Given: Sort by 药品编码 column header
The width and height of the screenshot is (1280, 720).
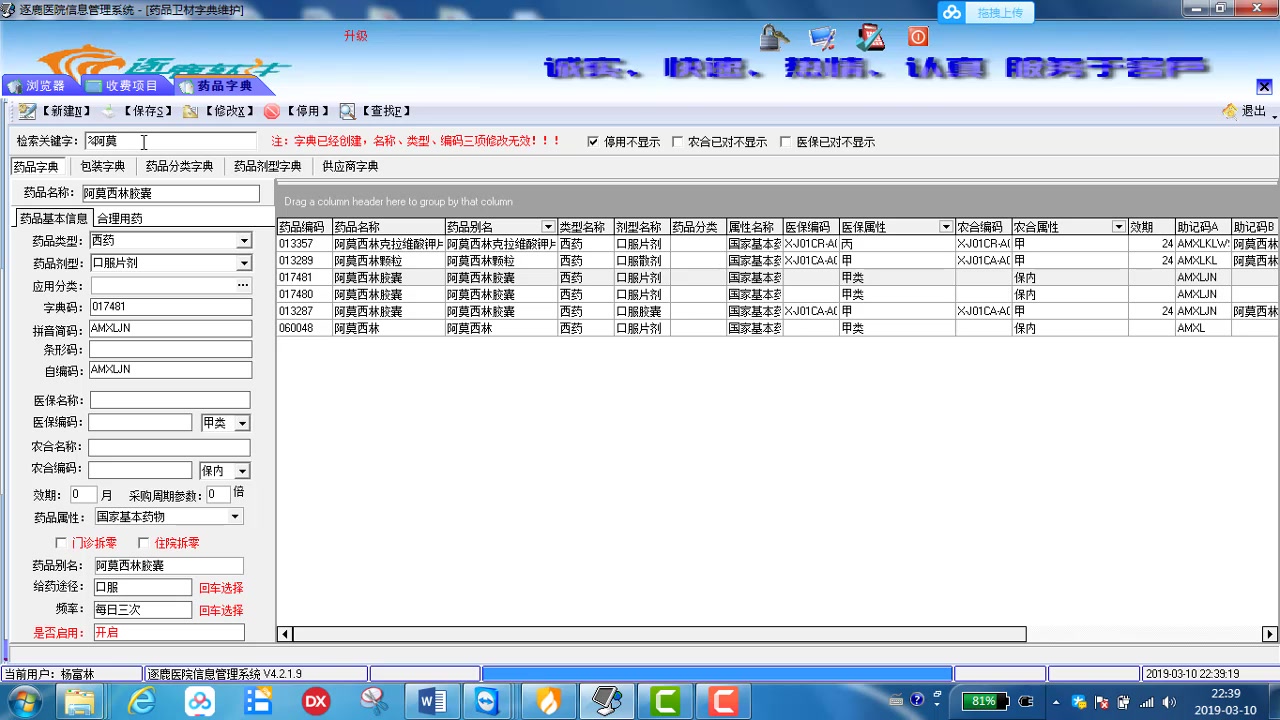Looking at the screenshot, I should point(304,227).
